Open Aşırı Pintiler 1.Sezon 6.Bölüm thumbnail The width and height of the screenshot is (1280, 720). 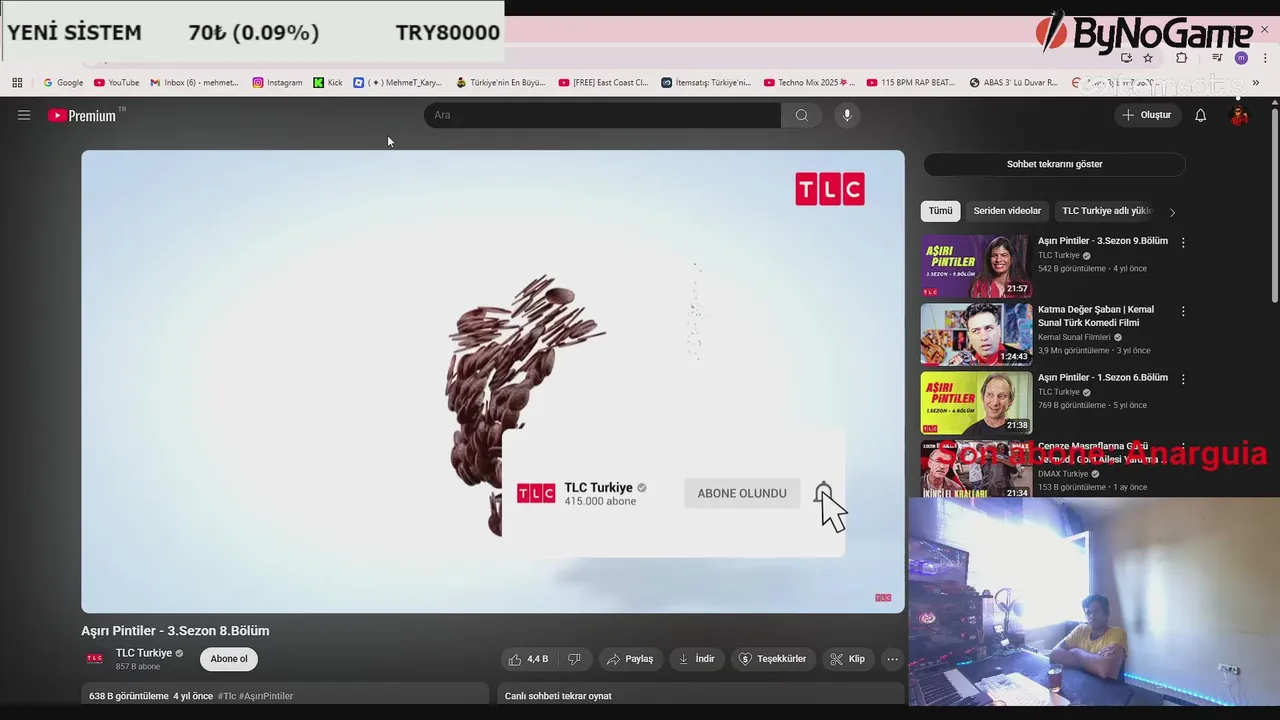click(x=976, y=403)
